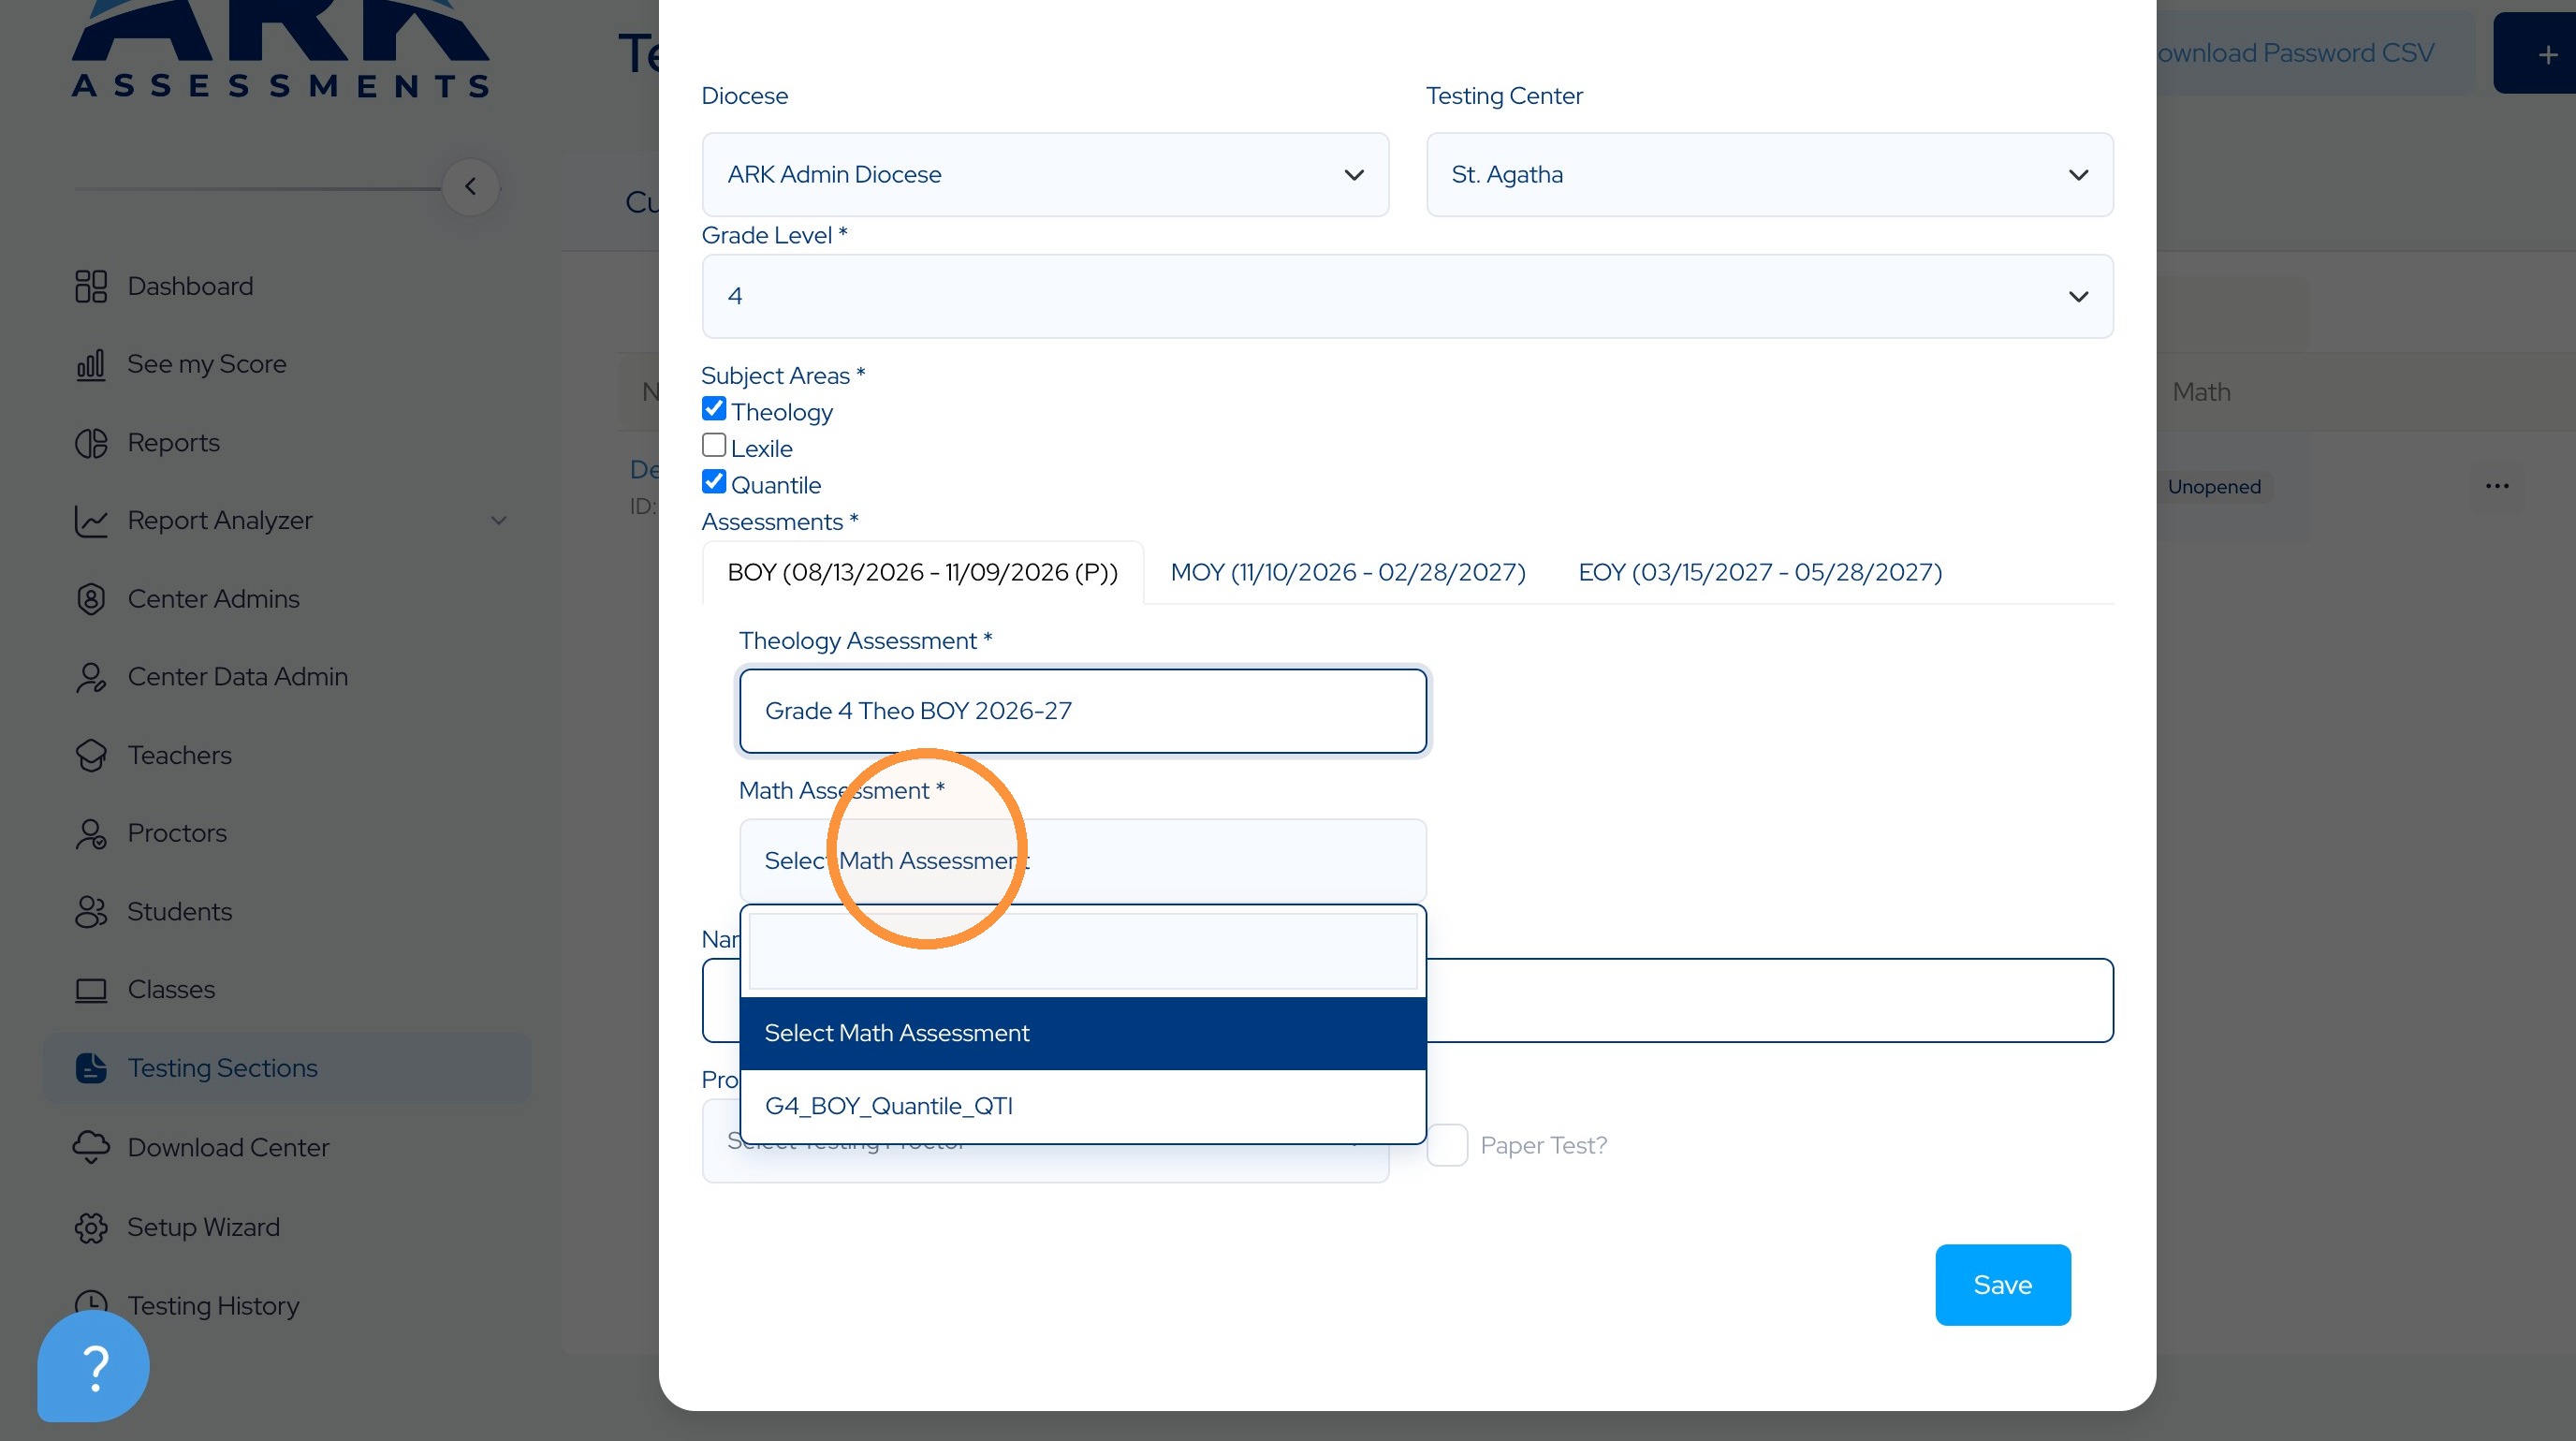Enable the Lexile subject checkbox

point(714,445)
